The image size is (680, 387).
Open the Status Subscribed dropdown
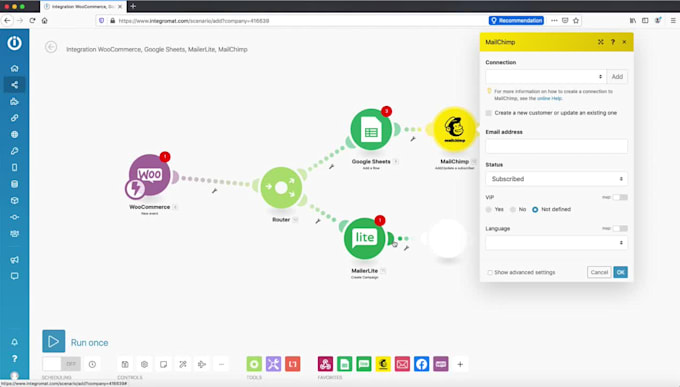[556, 179]
